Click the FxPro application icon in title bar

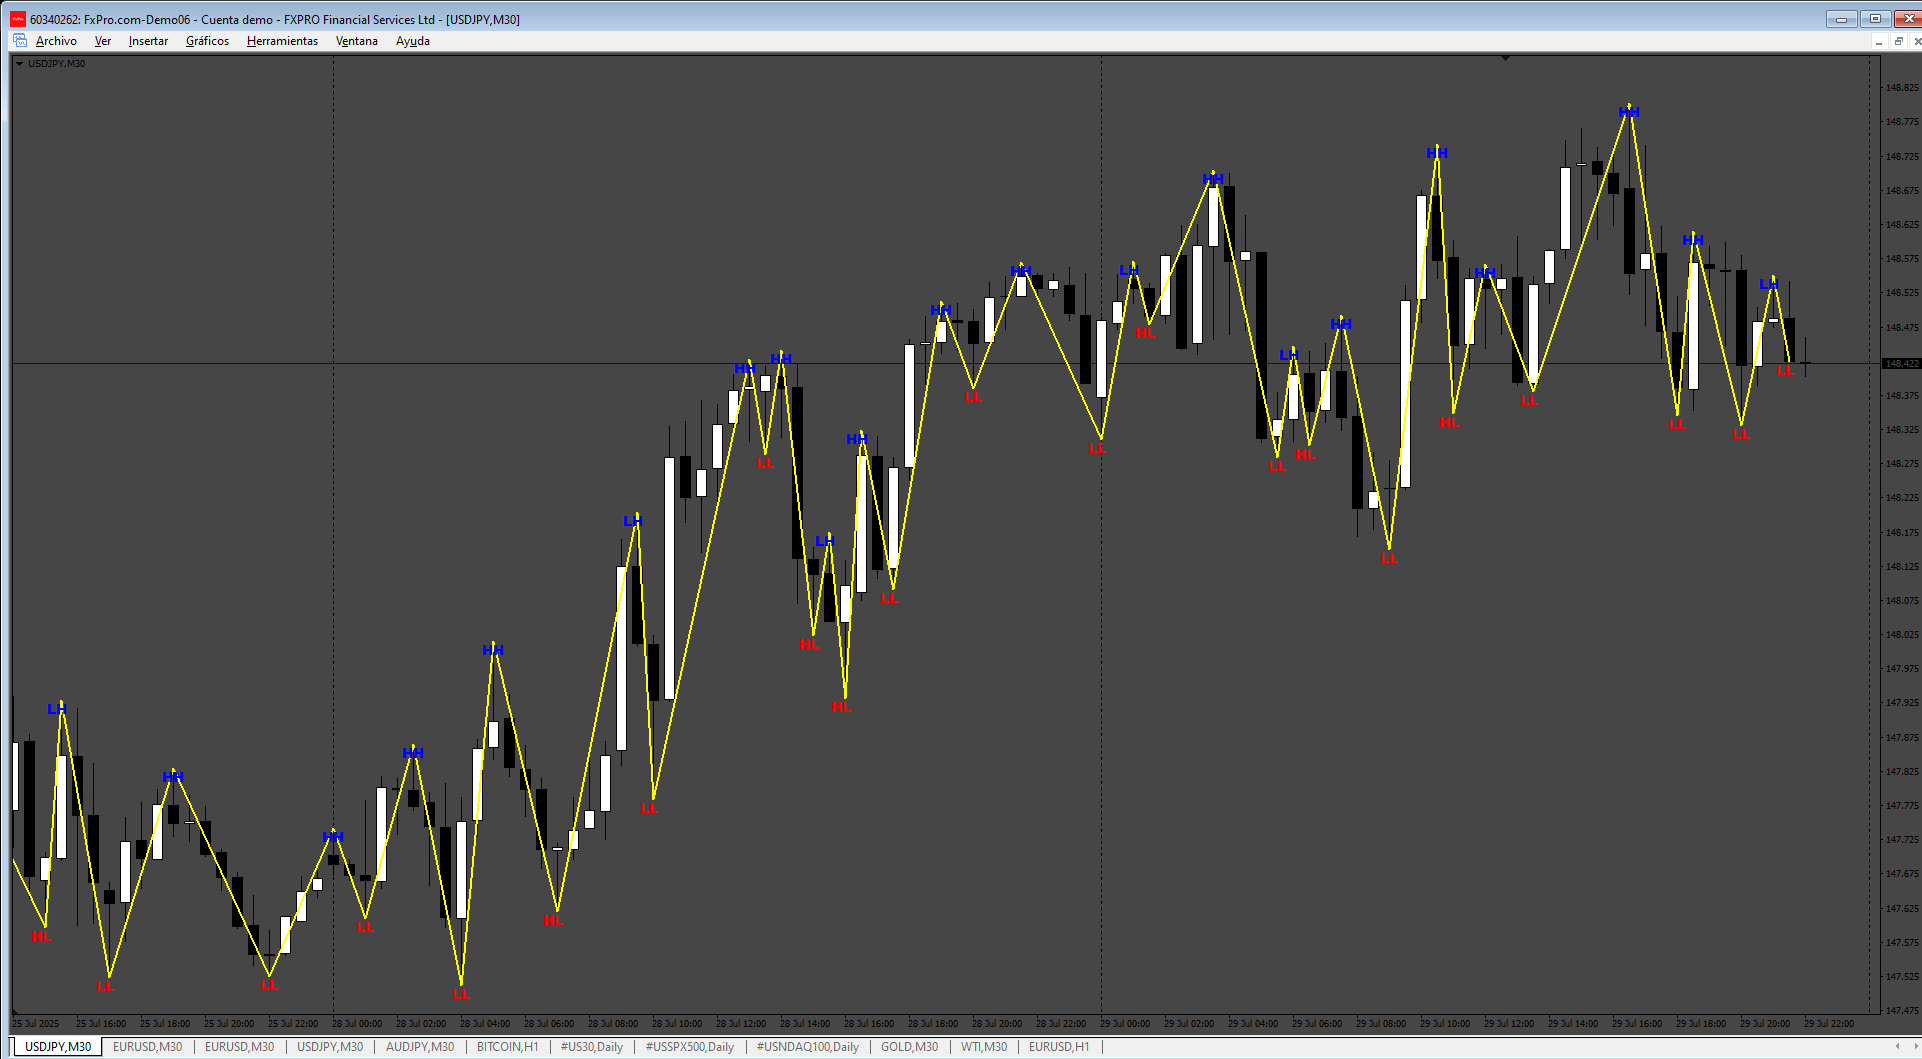18,19
